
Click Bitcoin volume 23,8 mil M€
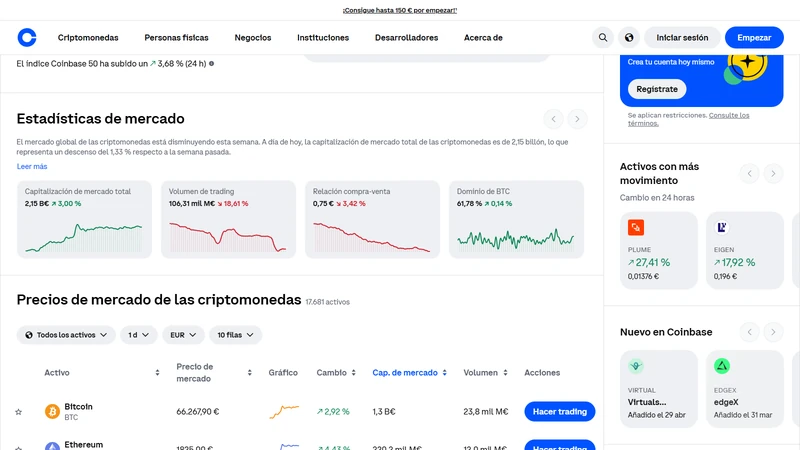(x=486, y=412)
